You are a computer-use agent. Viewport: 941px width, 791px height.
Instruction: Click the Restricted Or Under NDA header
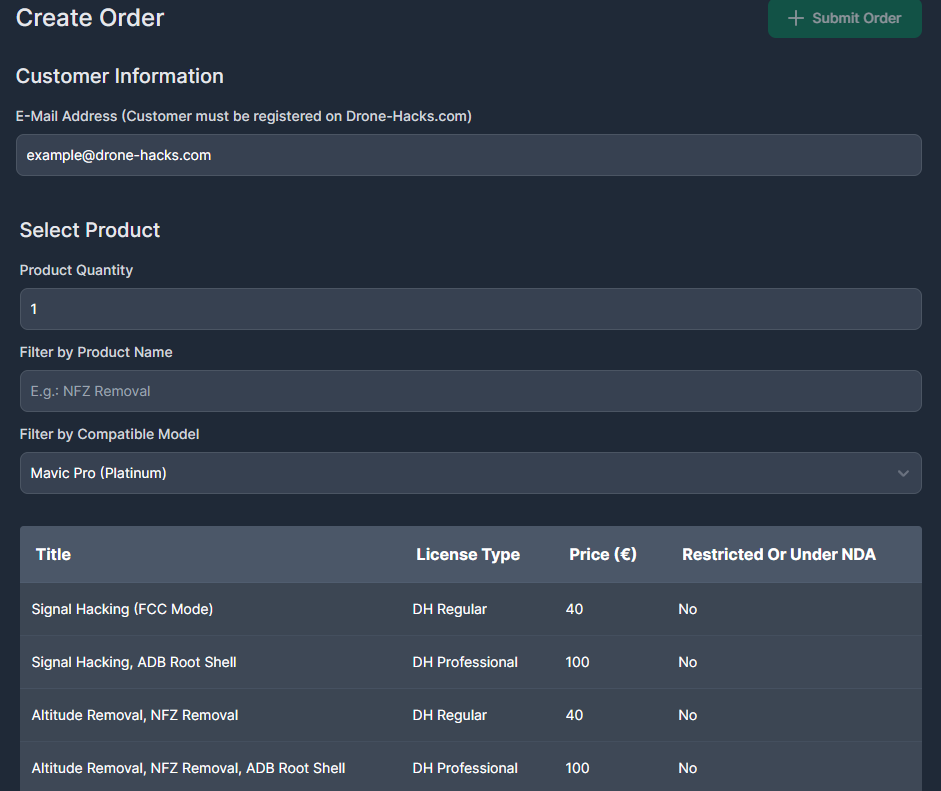coord(778,554)
